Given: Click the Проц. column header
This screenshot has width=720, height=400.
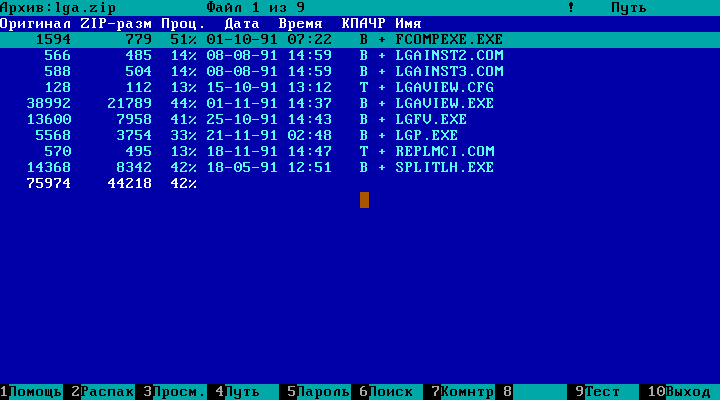Looking at the screenshot, I should pyautogui.click(x=183, y=24).
